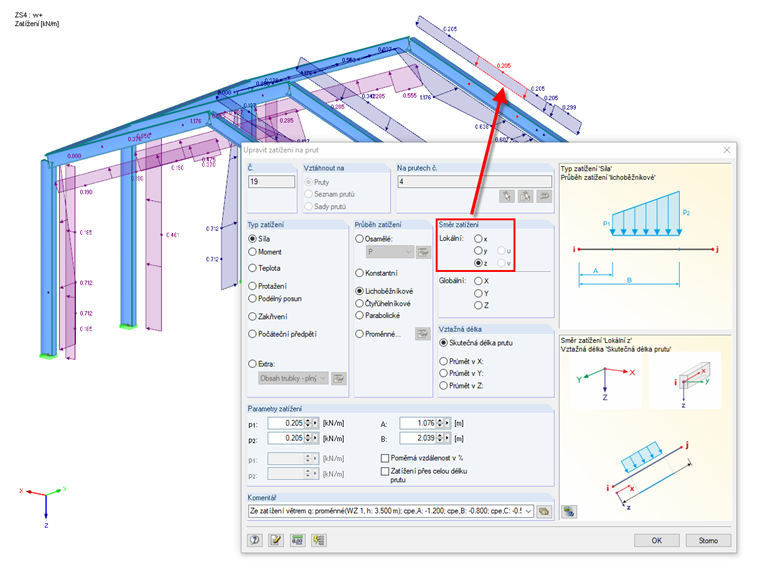Open the A distance arrow menu button
Screen dimensions: 760x570
tap(447, 423)
